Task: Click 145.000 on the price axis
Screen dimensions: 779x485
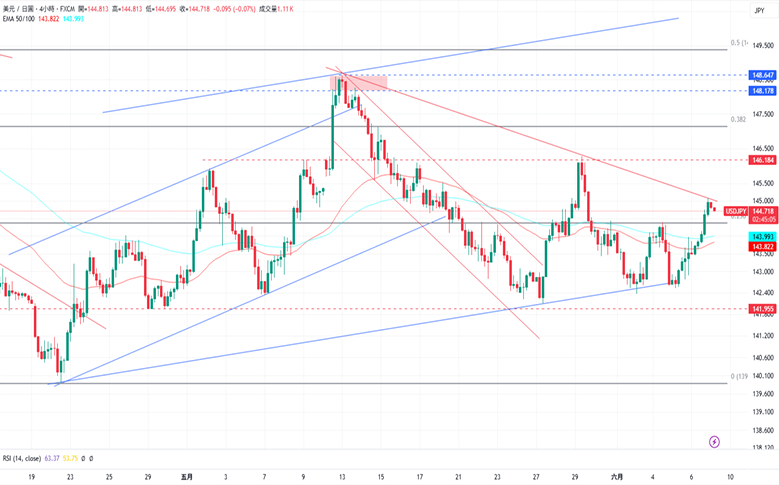Action: click(x=763, y=200)
